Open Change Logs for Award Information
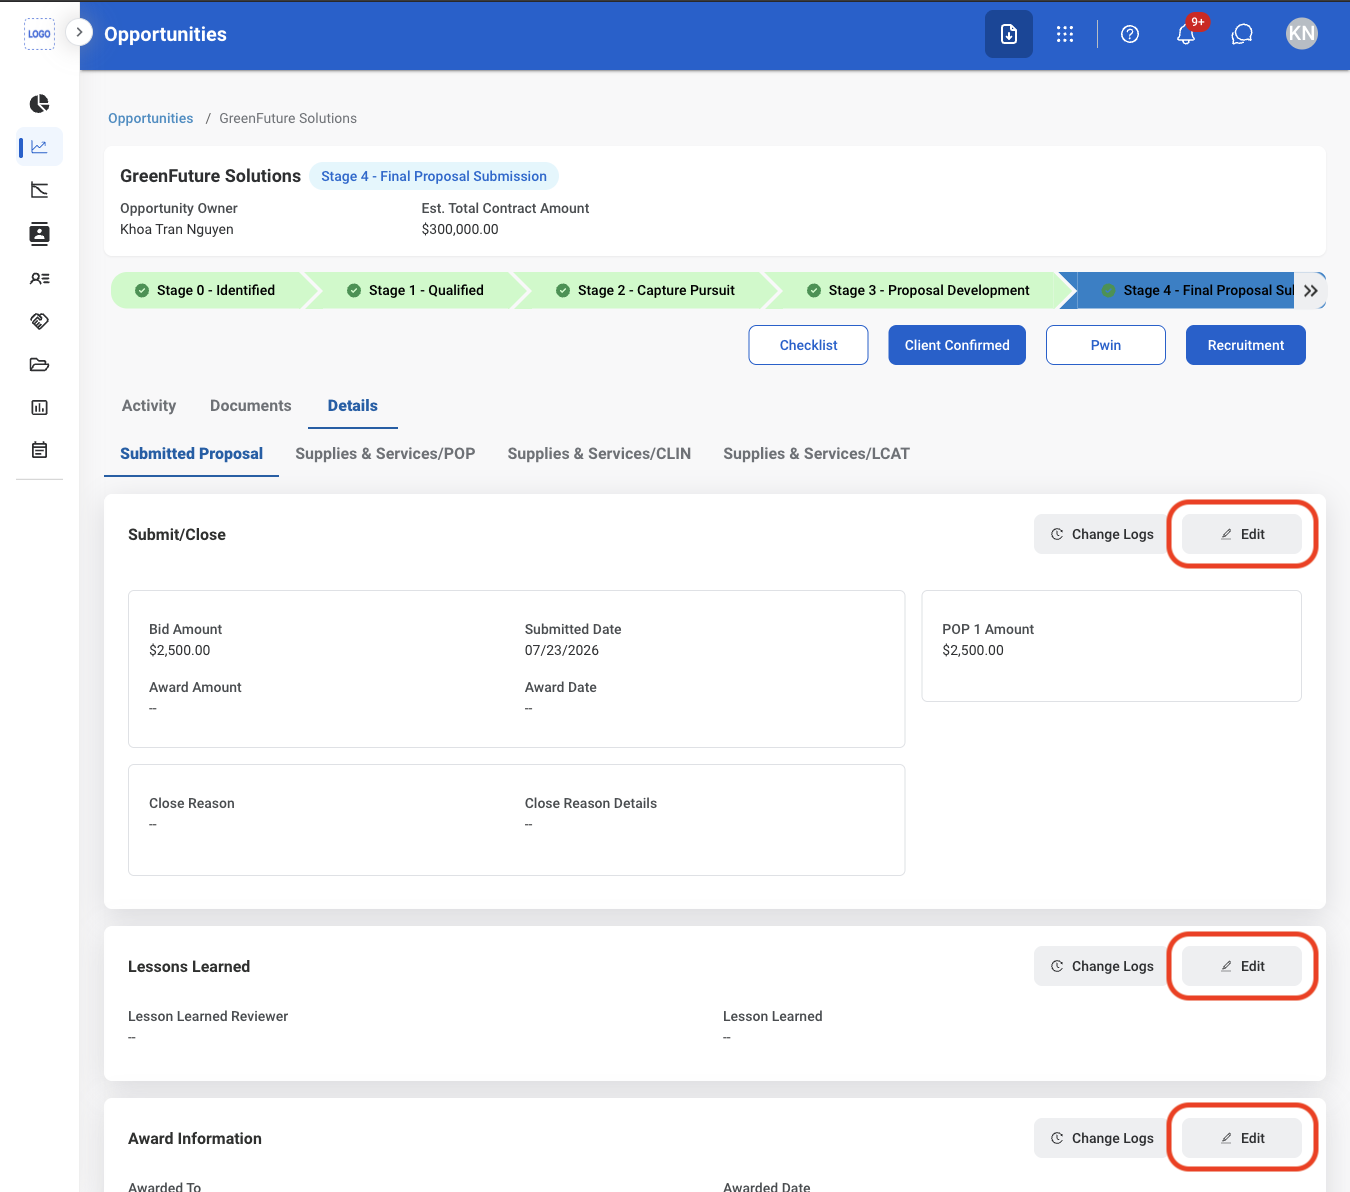The image size is (1350, 1192). tap(1102, 1138)
